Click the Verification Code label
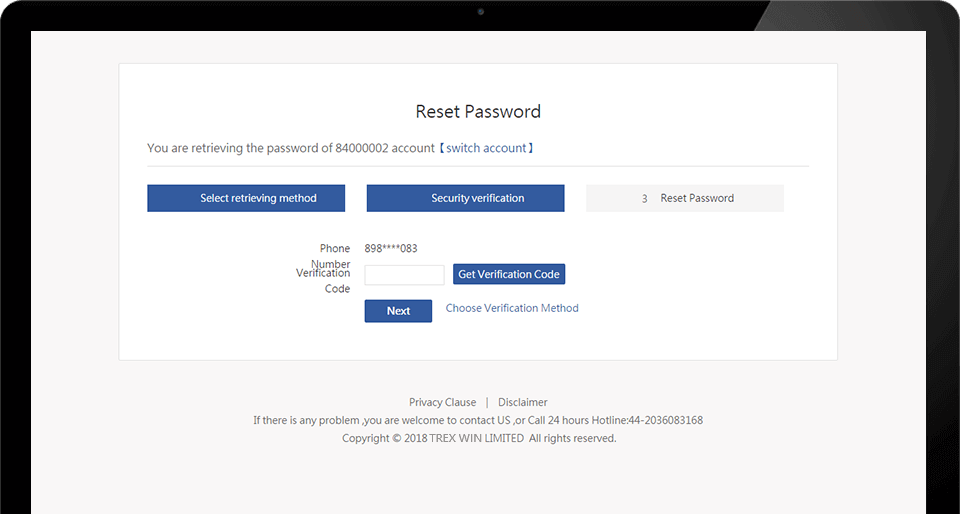The image size is (960, 514). [323, 281]
